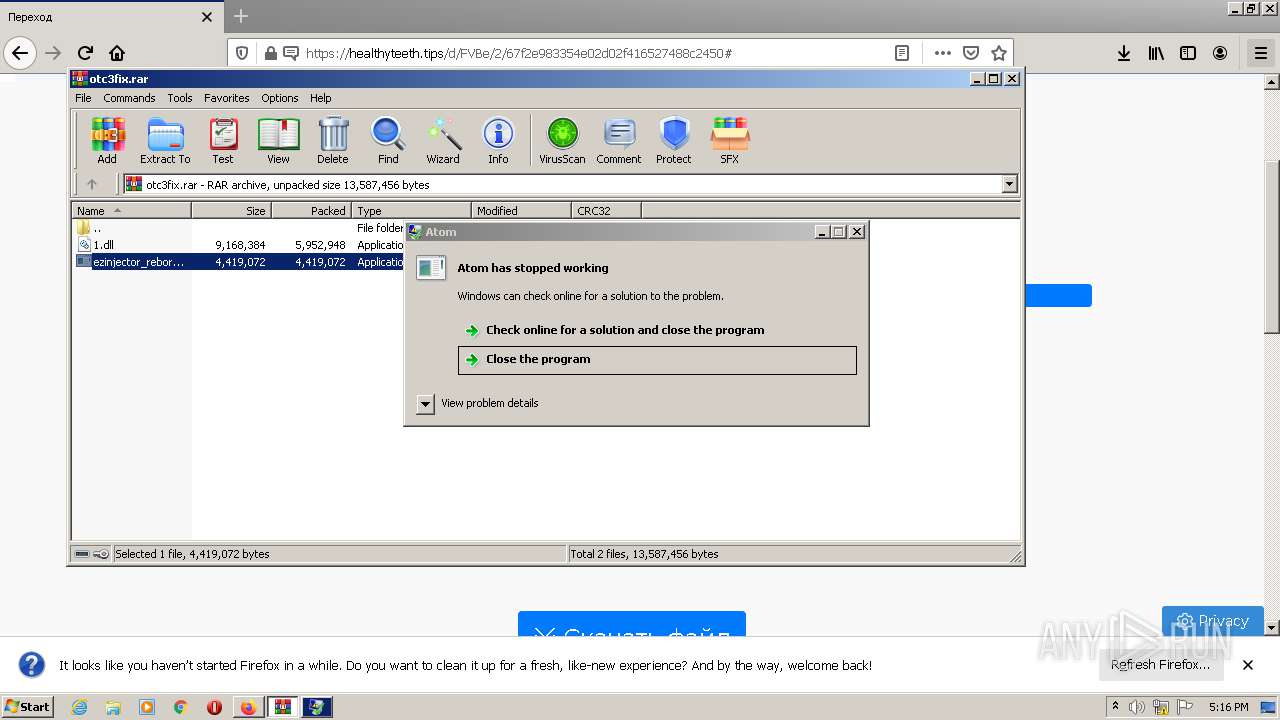Open the Wizard tool
1280x720 pixels.
pyautogui.click(x=443, y=140)
